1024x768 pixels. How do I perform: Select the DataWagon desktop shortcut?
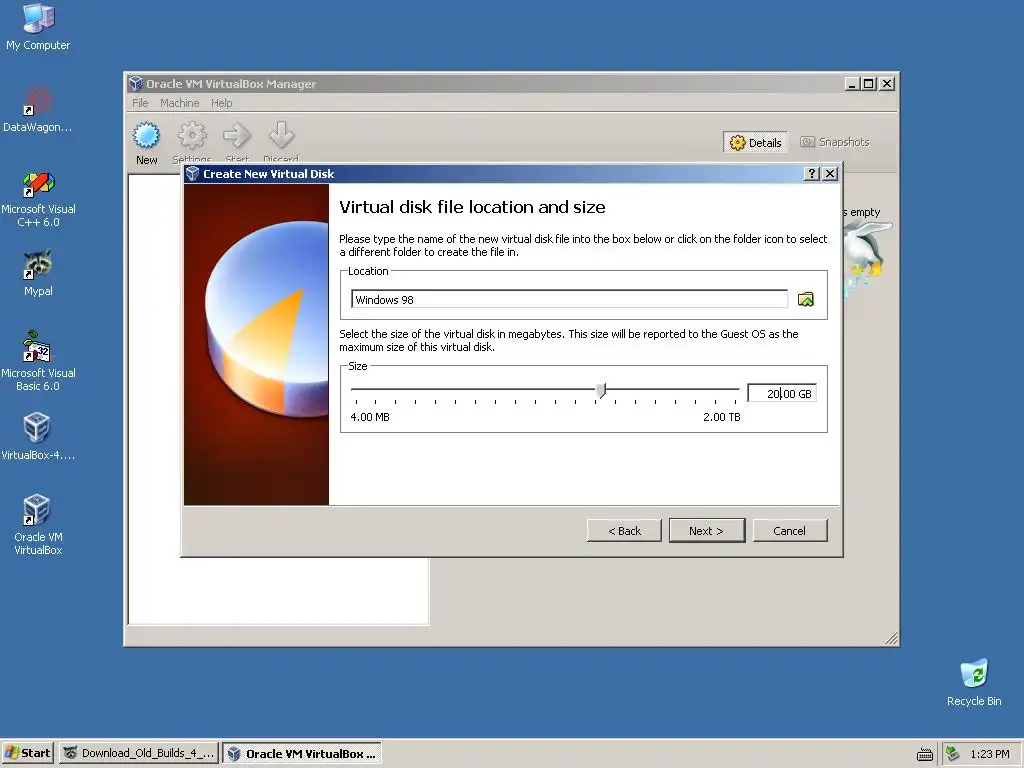coord(38,110)
